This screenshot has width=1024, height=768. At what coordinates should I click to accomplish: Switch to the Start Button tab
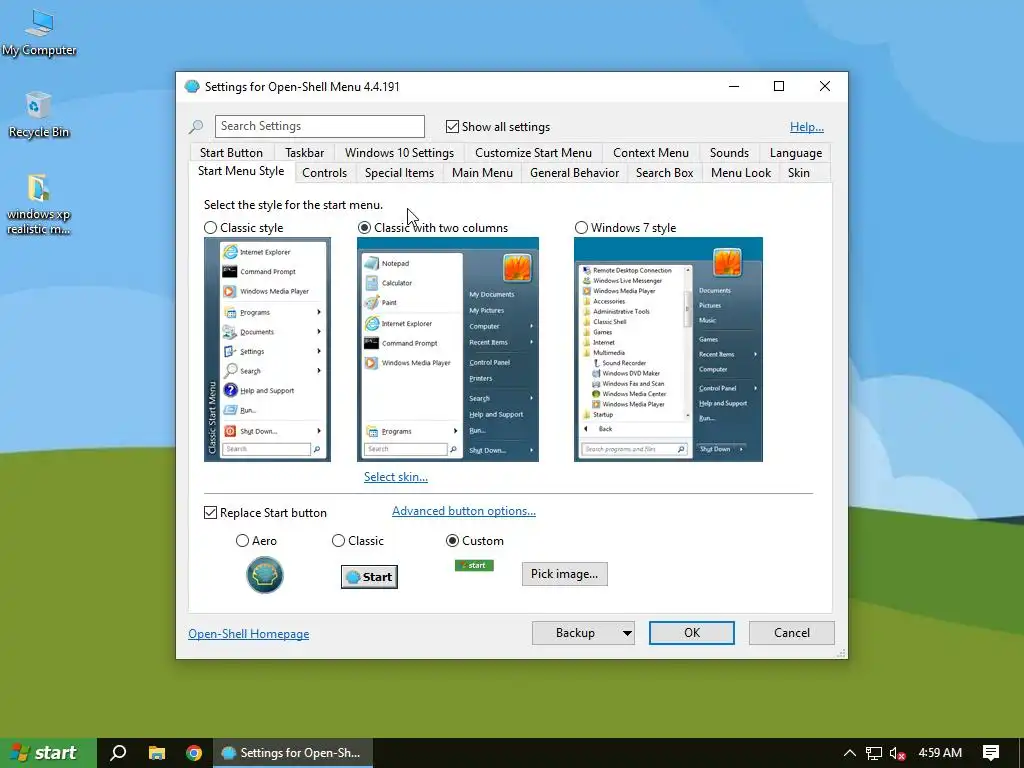[231, 153]
